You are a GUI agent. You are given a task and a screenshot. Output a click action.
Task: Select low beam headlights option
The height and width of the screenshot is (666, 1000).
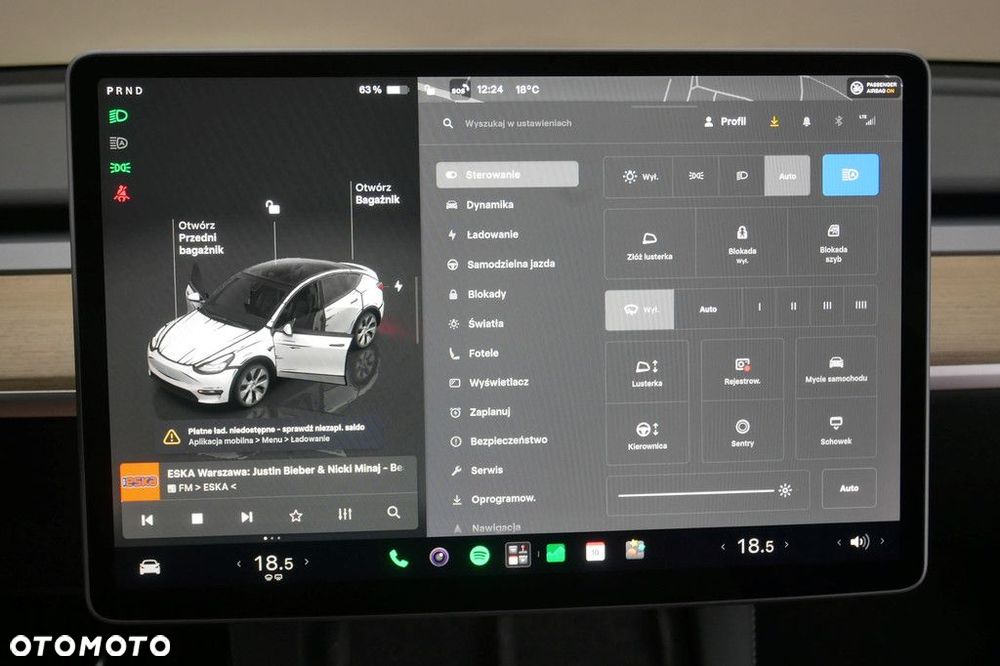(742, 175)
